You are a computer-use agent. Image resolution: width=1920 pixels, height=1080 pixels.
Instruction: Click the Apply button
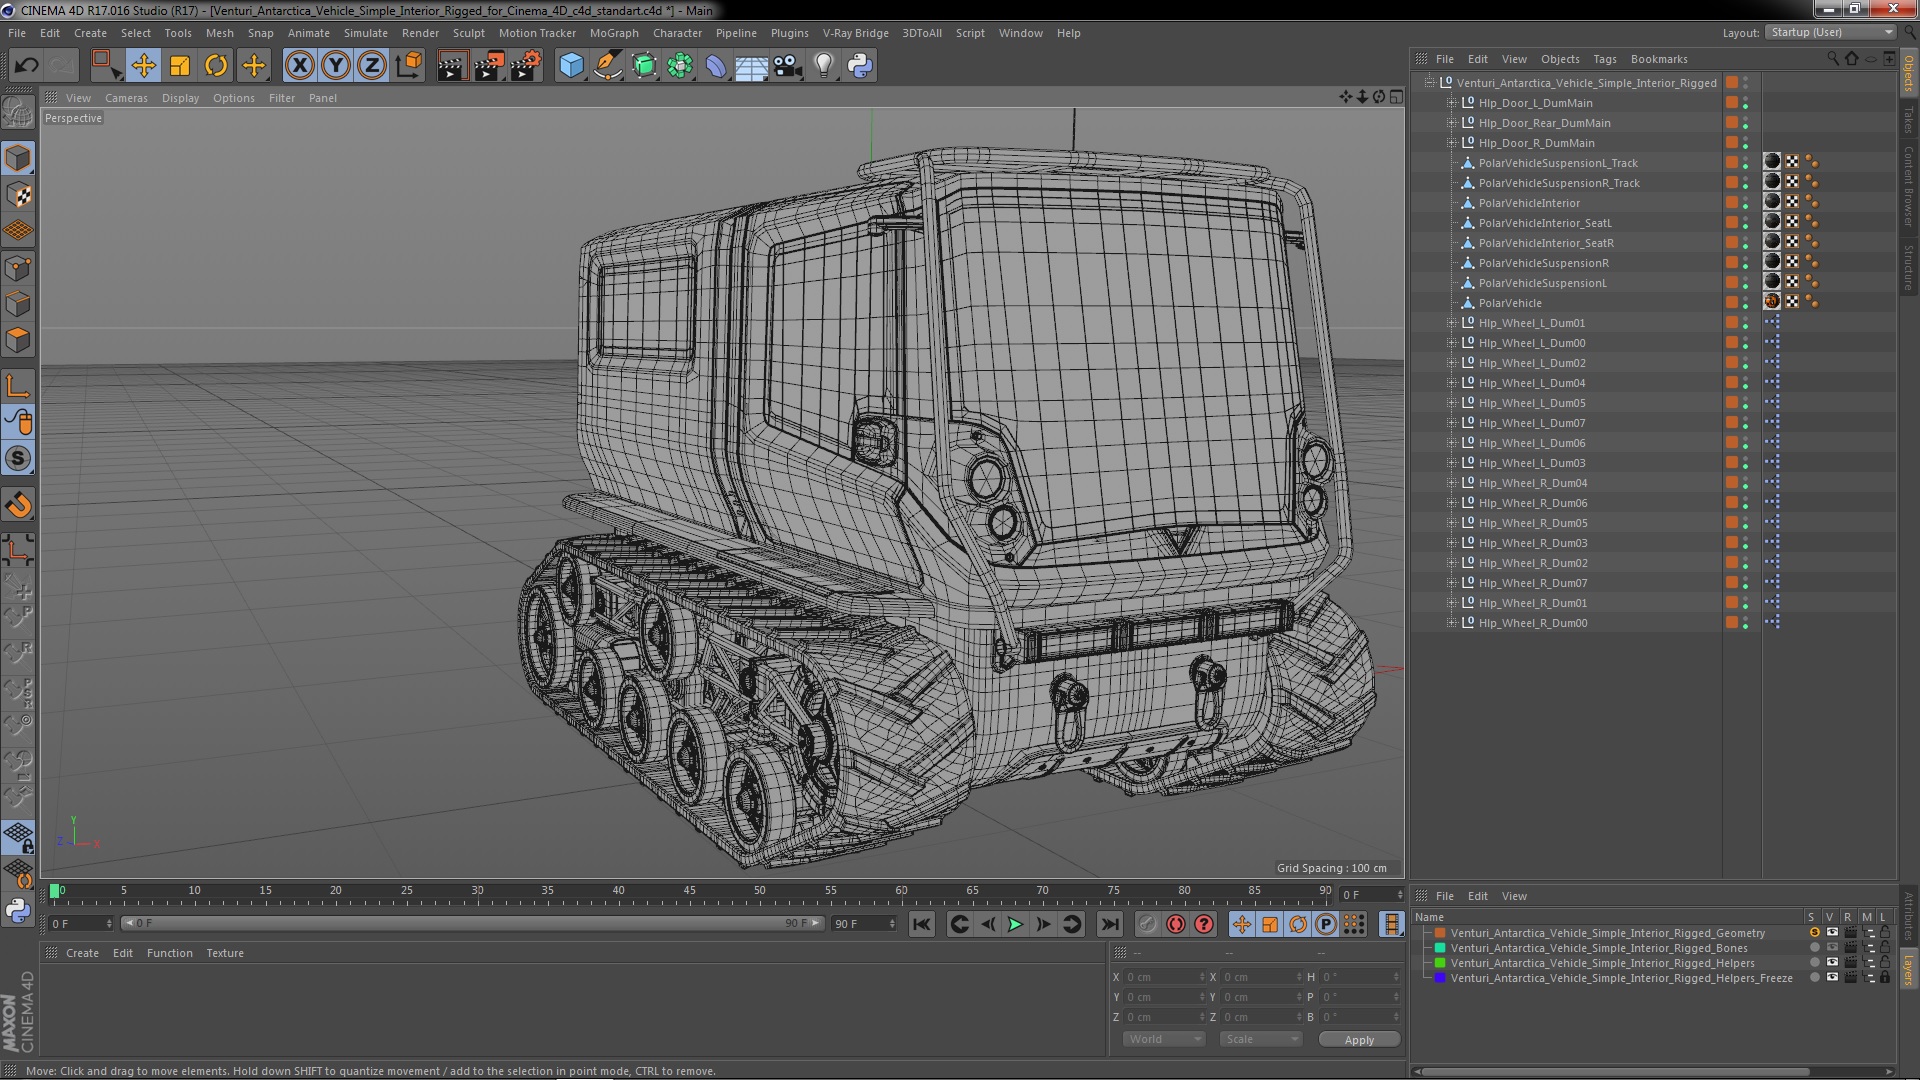tap(1359, 1040)
